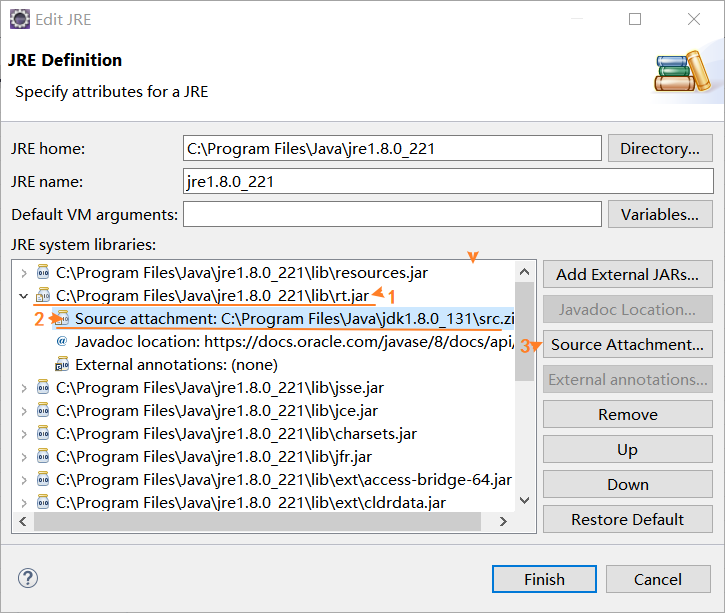
Task: Expand the jfr.jar tree node
Action: [x=24, y=458]
